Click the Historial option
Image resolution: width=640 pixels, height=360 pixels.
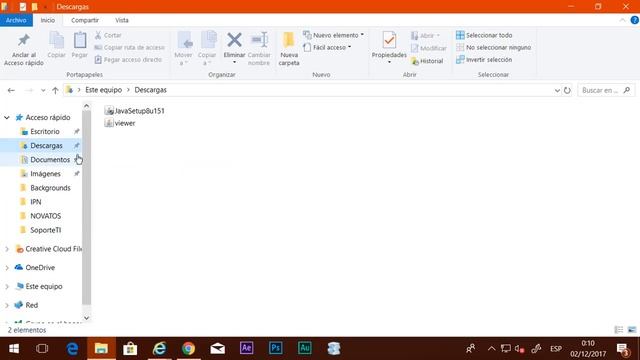click(427, 61)
